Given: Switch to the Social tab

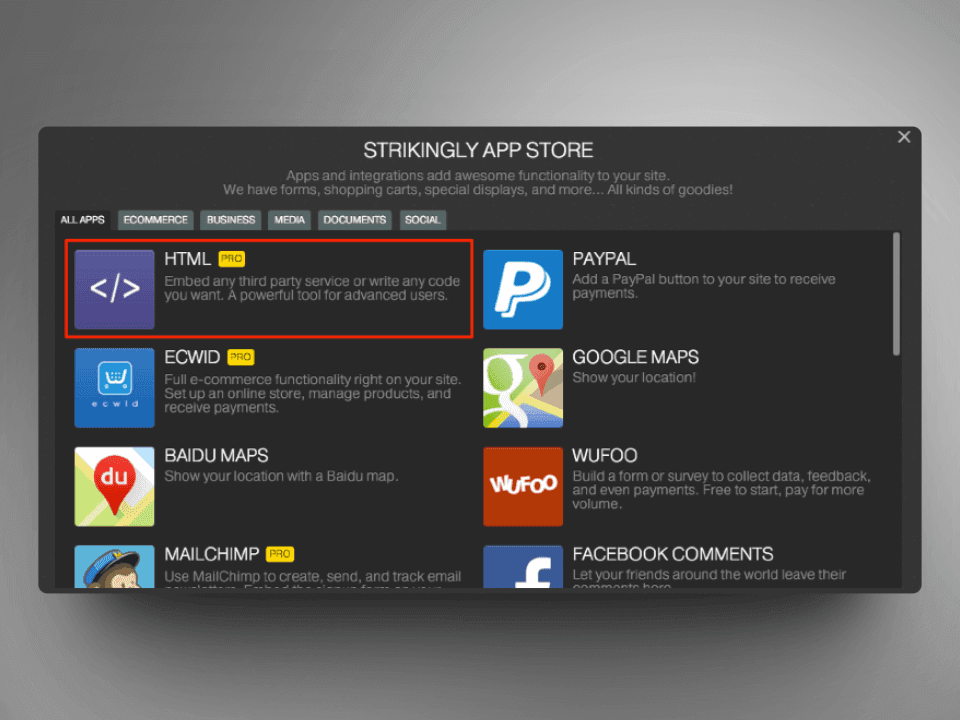Looking at the screenshot, I should [422, 220].
